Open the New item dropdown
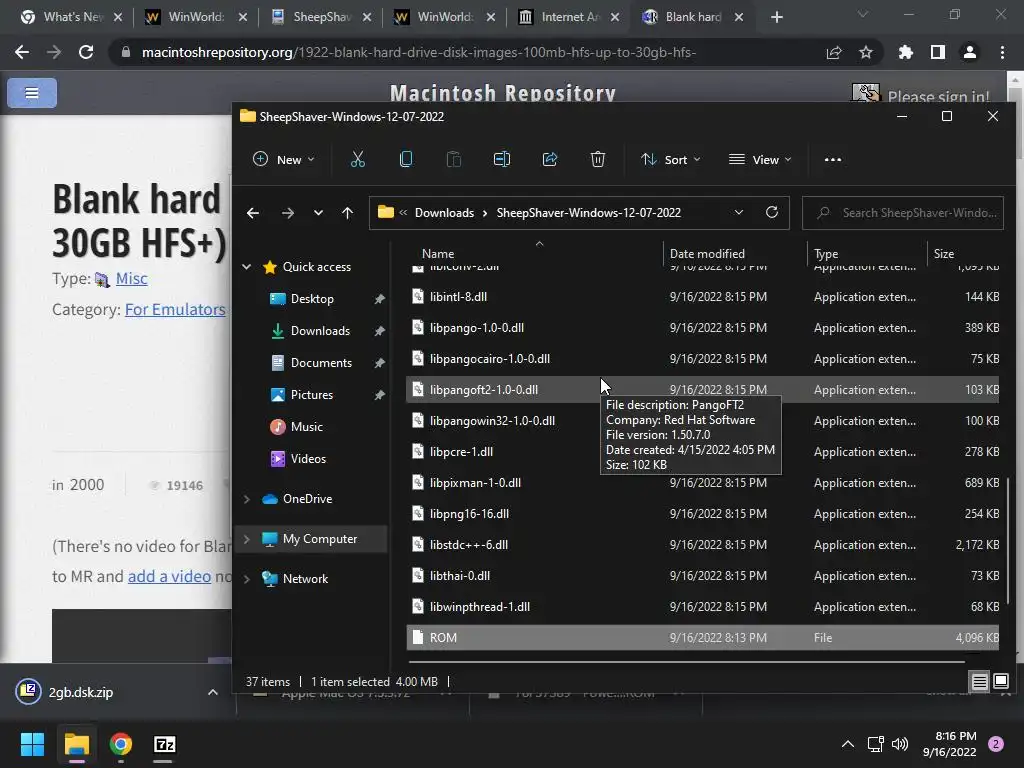This screenshot has height=768, width=1024. coord(283,159)
